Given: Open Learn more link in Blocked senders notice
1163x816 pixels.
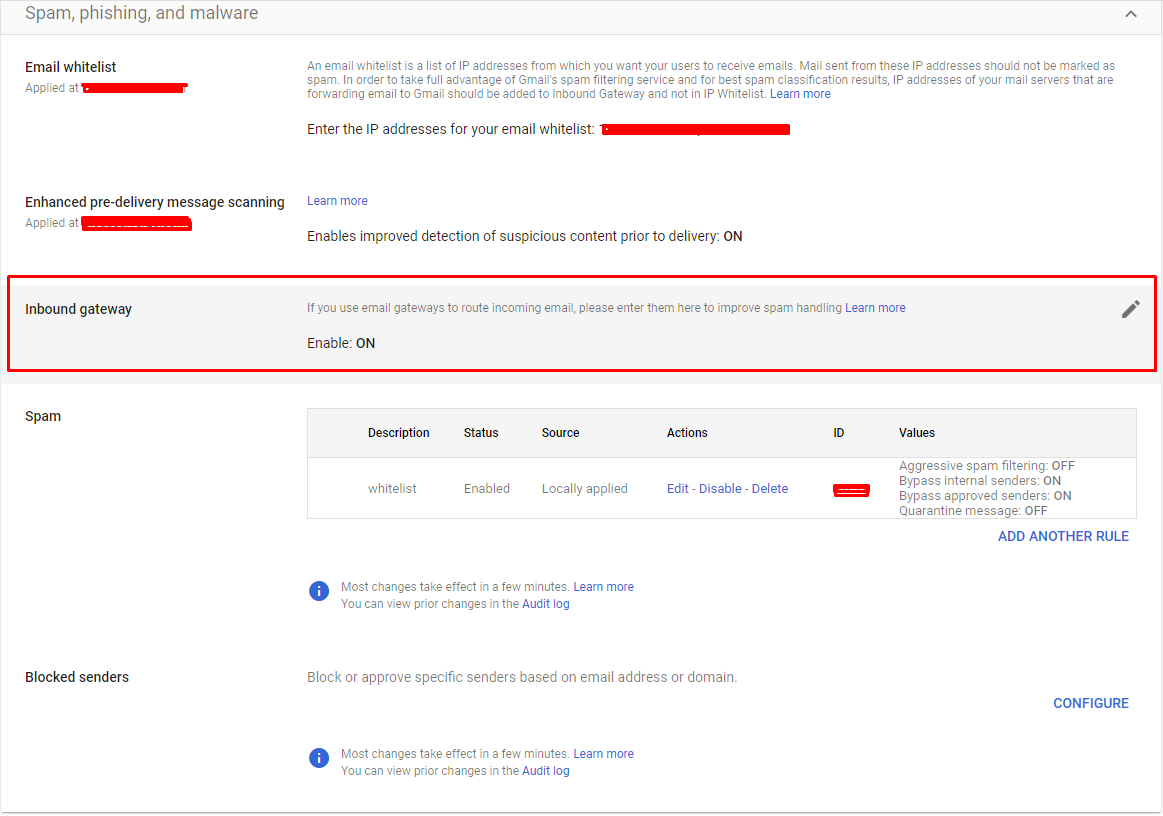Looking at the screenshot, I should tap(604, 754).
